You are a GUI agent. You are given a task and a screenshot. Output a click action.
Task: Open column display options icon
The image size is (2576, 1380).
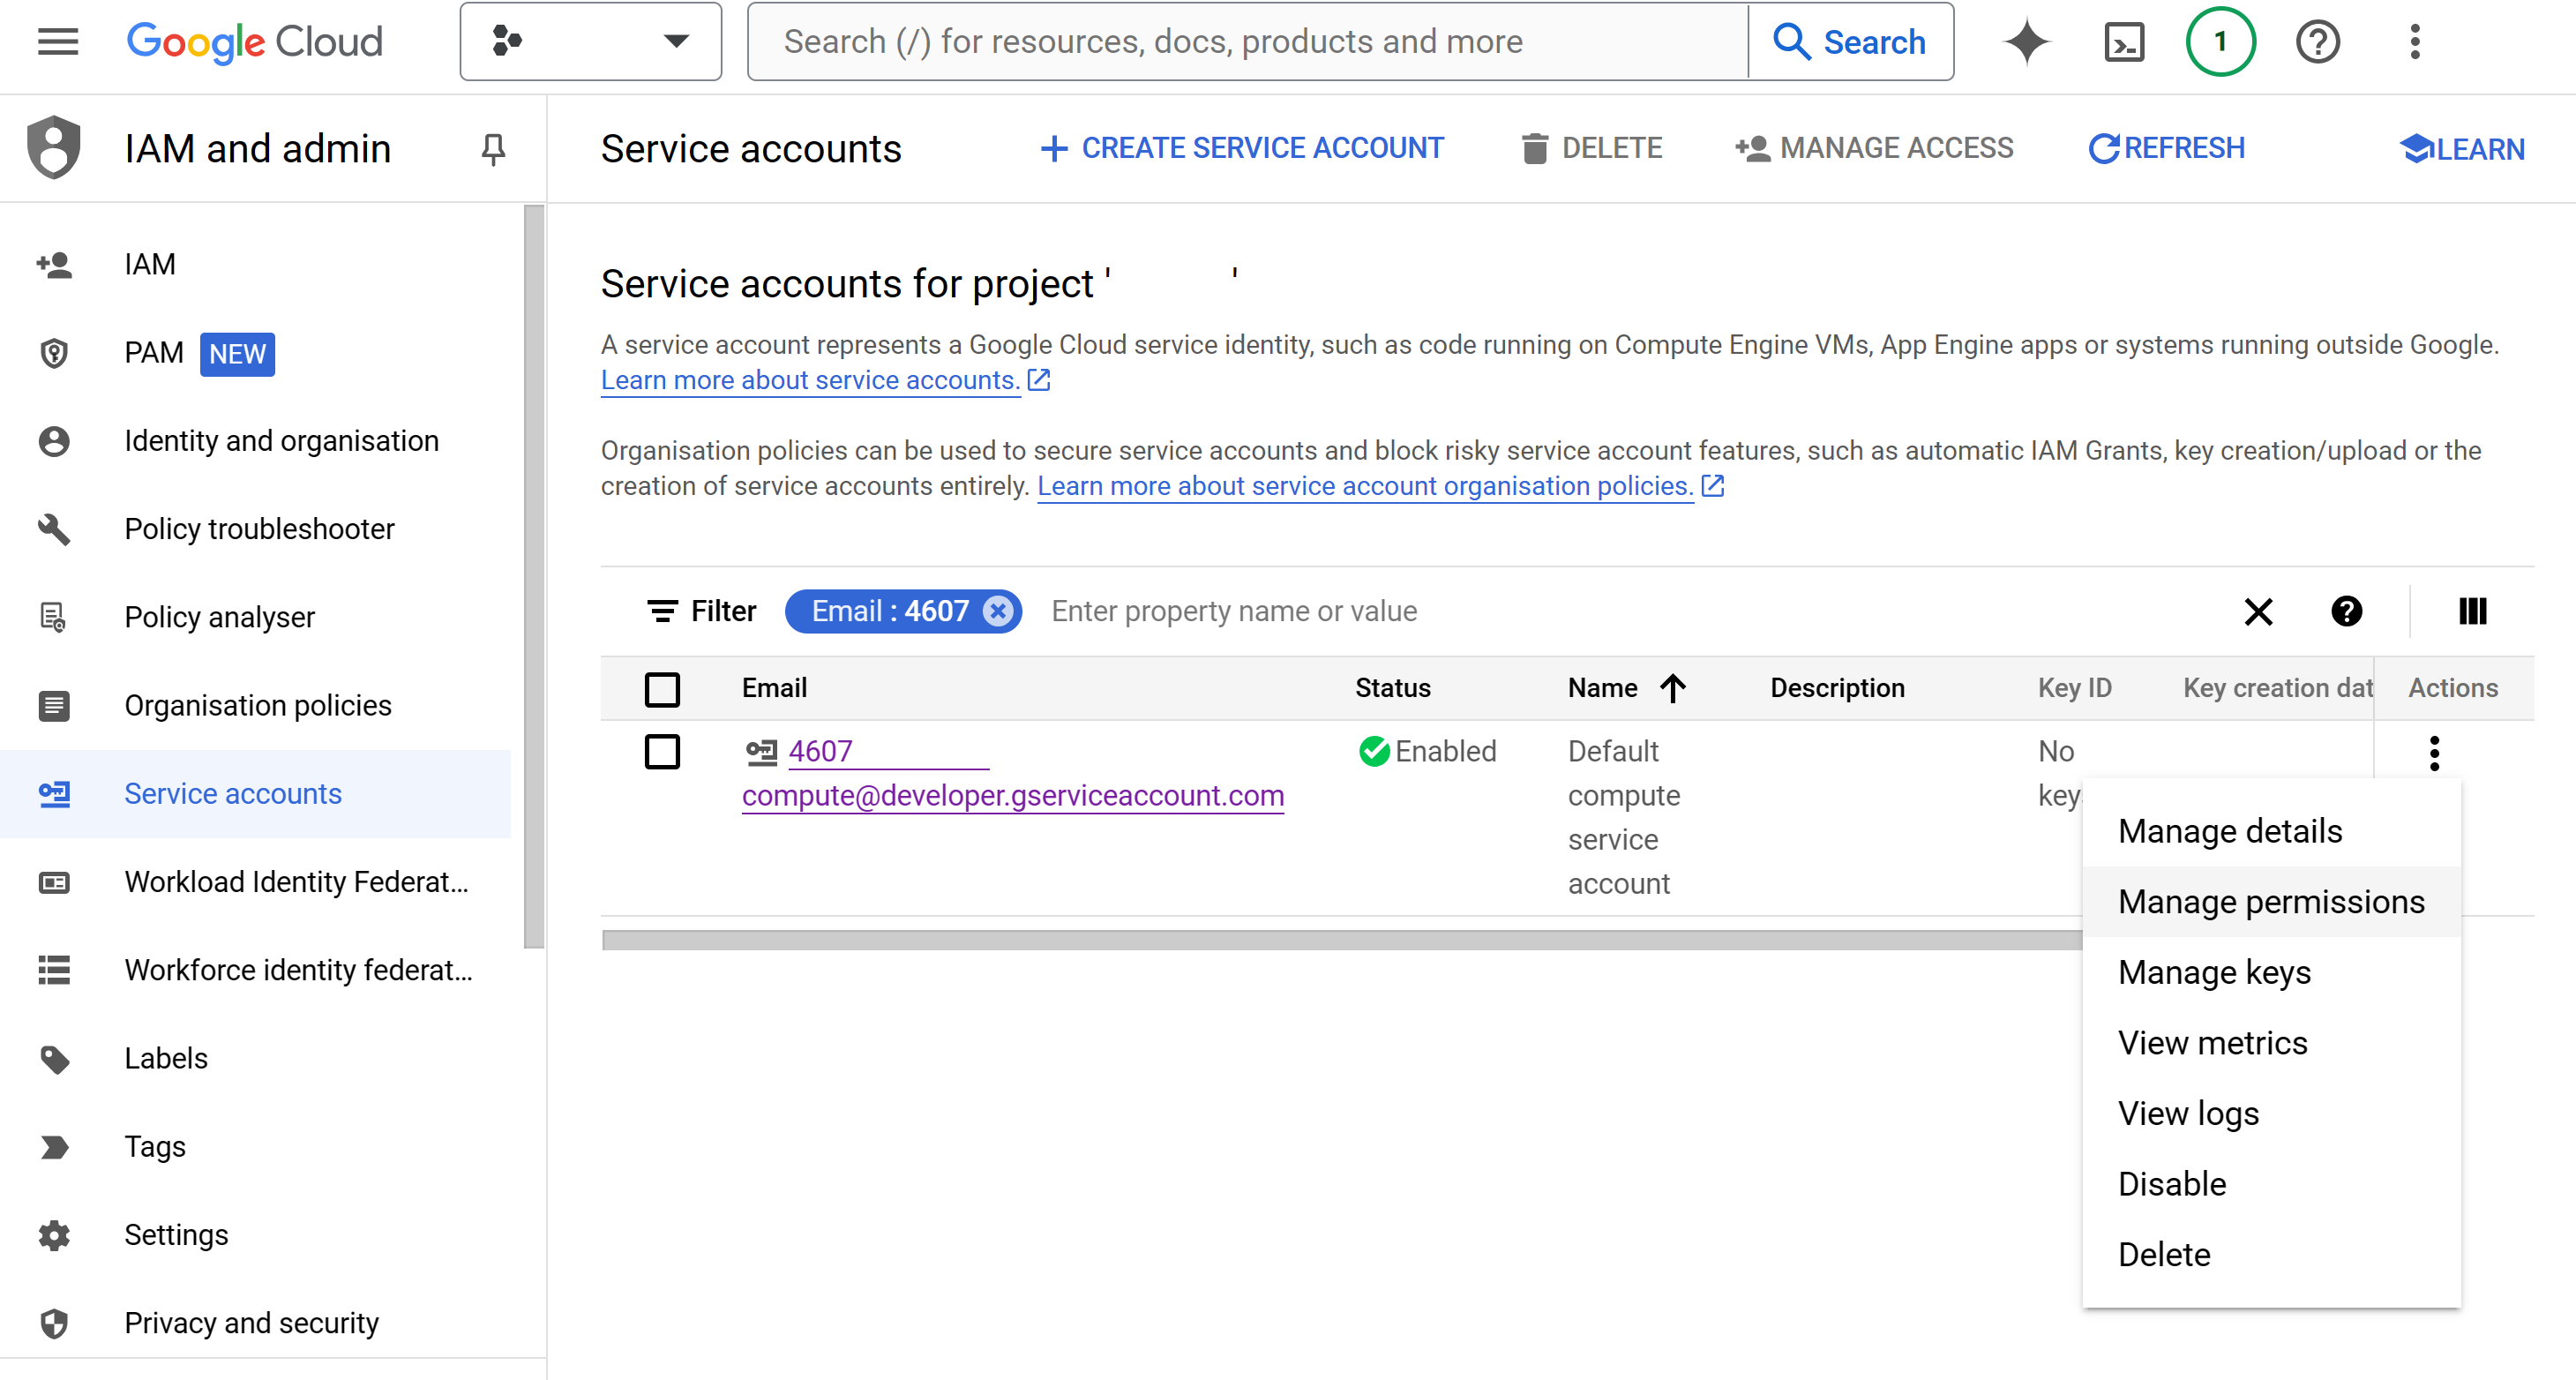2472,611
